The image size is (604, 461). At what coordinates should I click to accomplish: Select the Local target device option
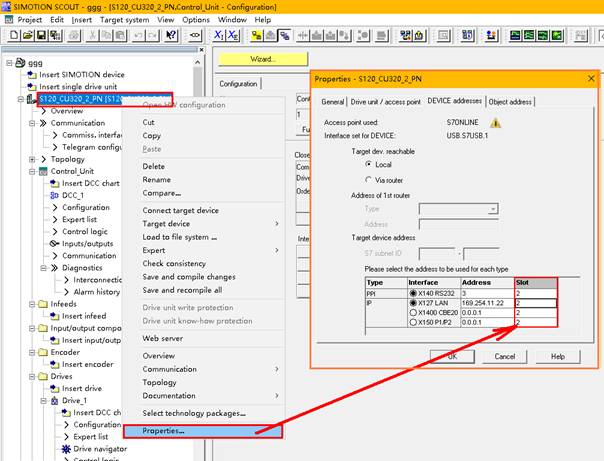tap(370, 164)
